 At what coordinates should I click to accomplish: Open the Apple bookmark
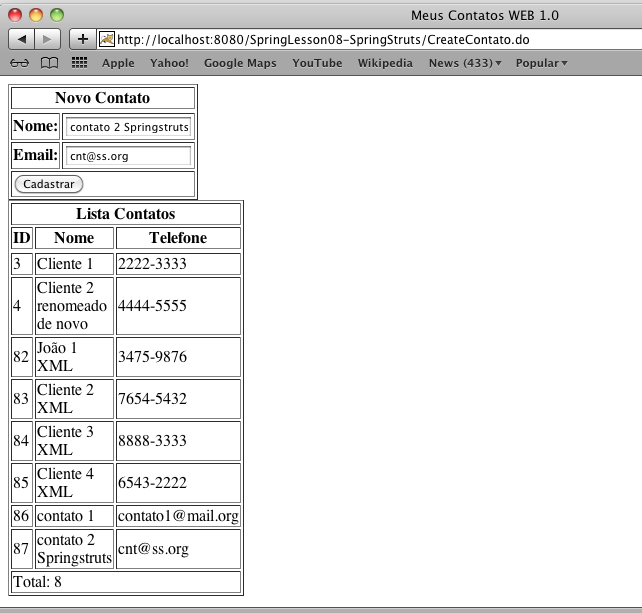pyautogui.click(x=118, y=63)
